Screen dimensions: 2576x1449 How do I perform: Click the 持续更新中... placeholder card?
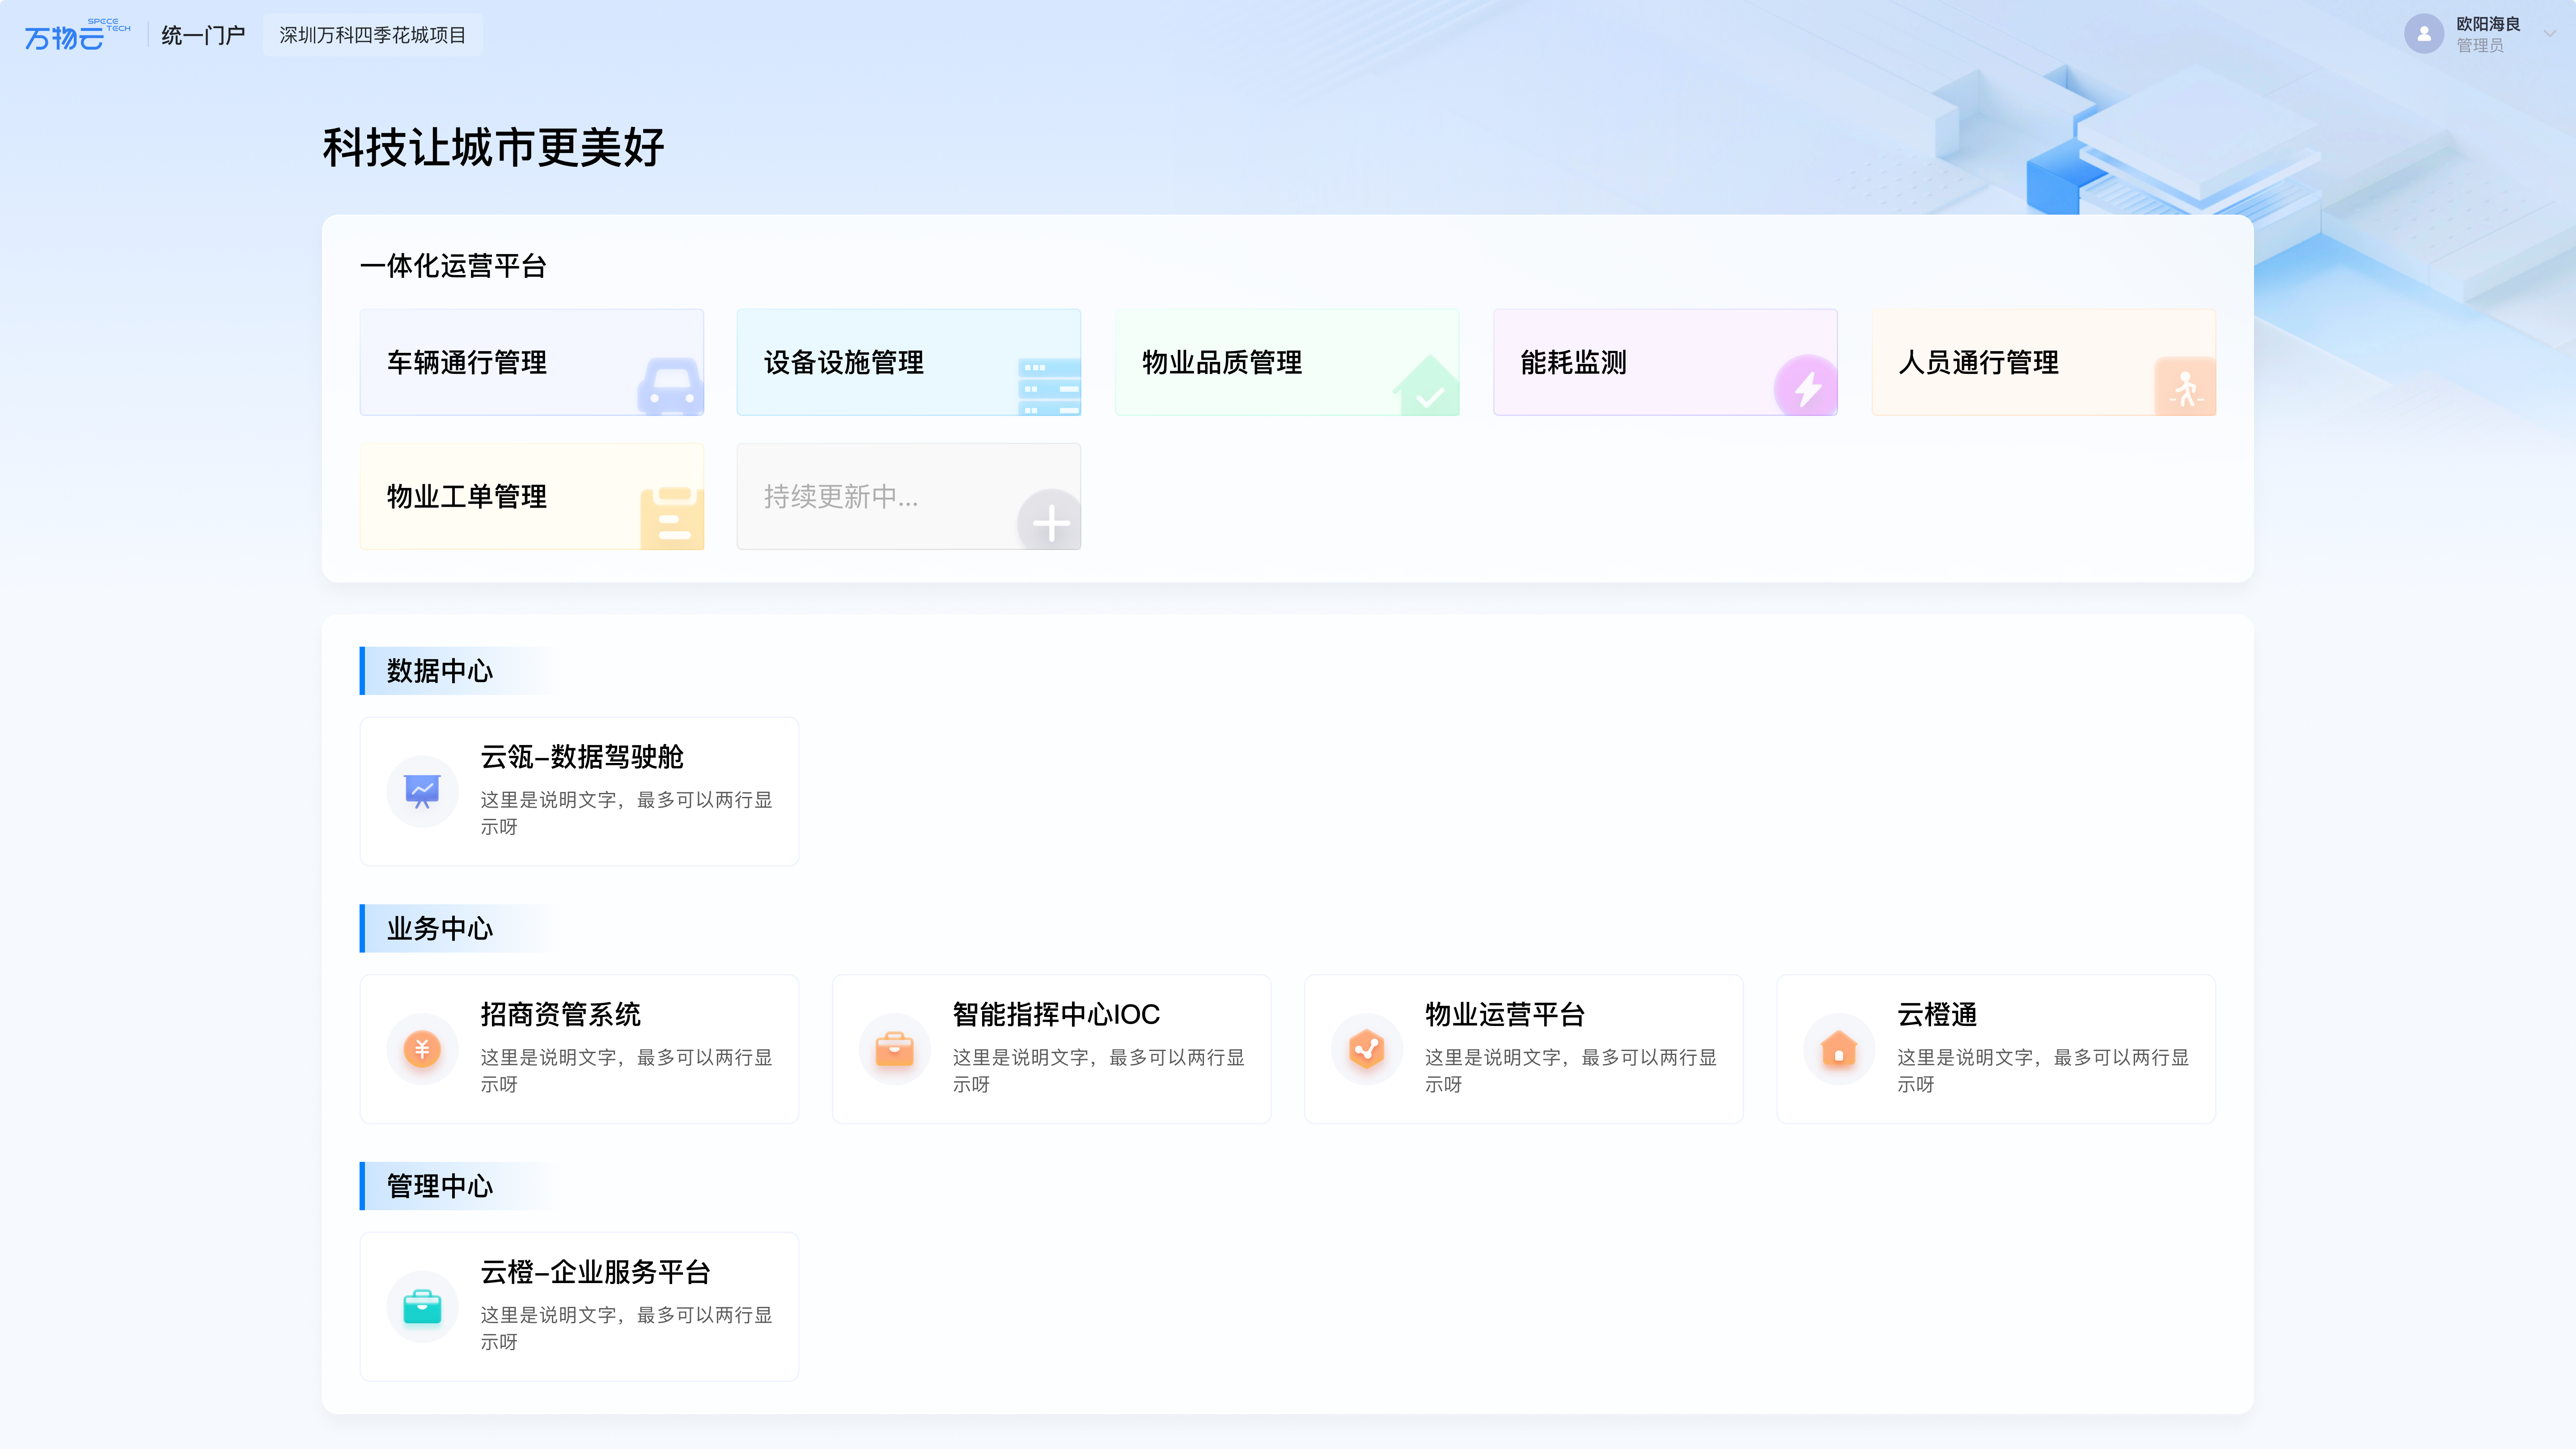coord(909,496)
